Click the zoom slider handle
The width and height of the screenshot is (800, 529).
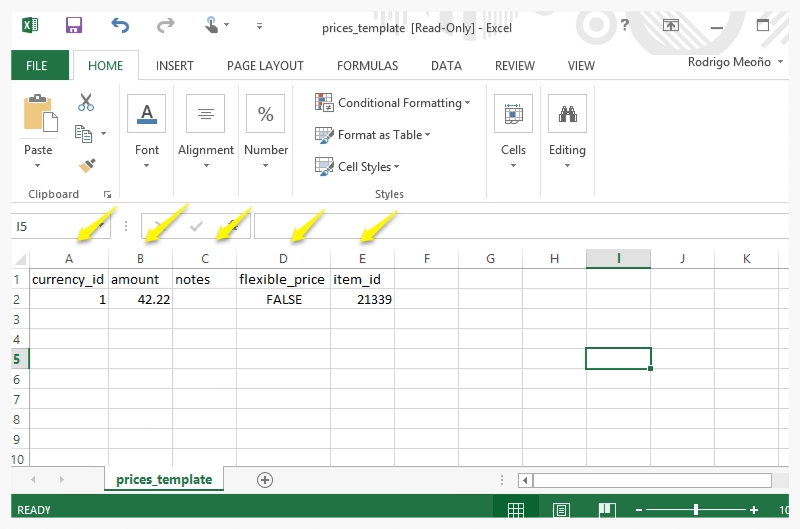click(x=695, y=509)
